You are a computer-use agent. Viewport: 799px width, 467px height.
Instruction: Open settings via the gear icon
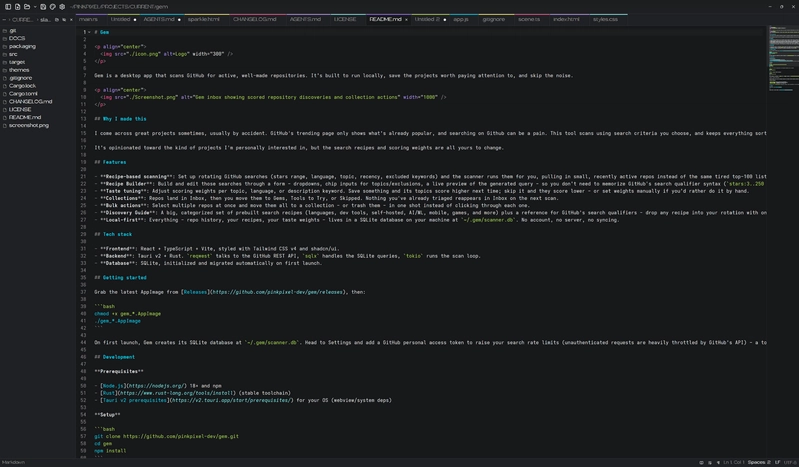coord(62,7)
